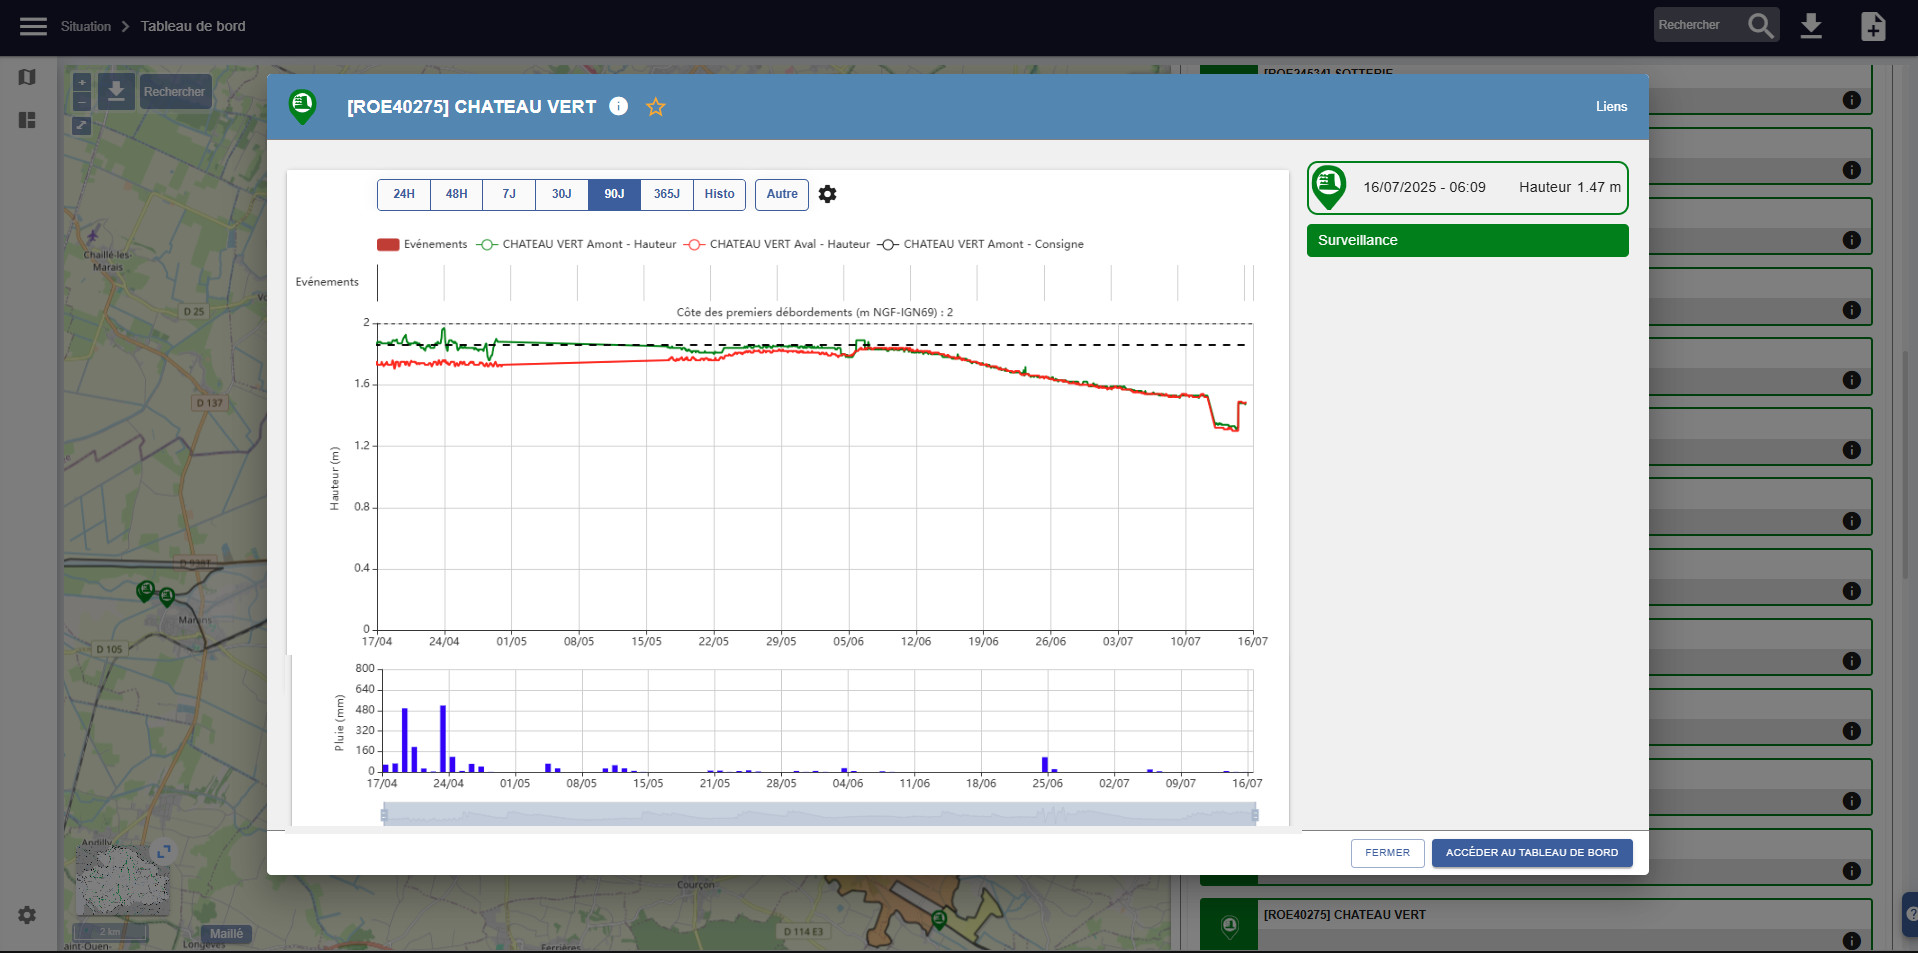Click right handle of chart range slider
The height and width of the screenshot is (953, 1918).
click(1255, 815)
